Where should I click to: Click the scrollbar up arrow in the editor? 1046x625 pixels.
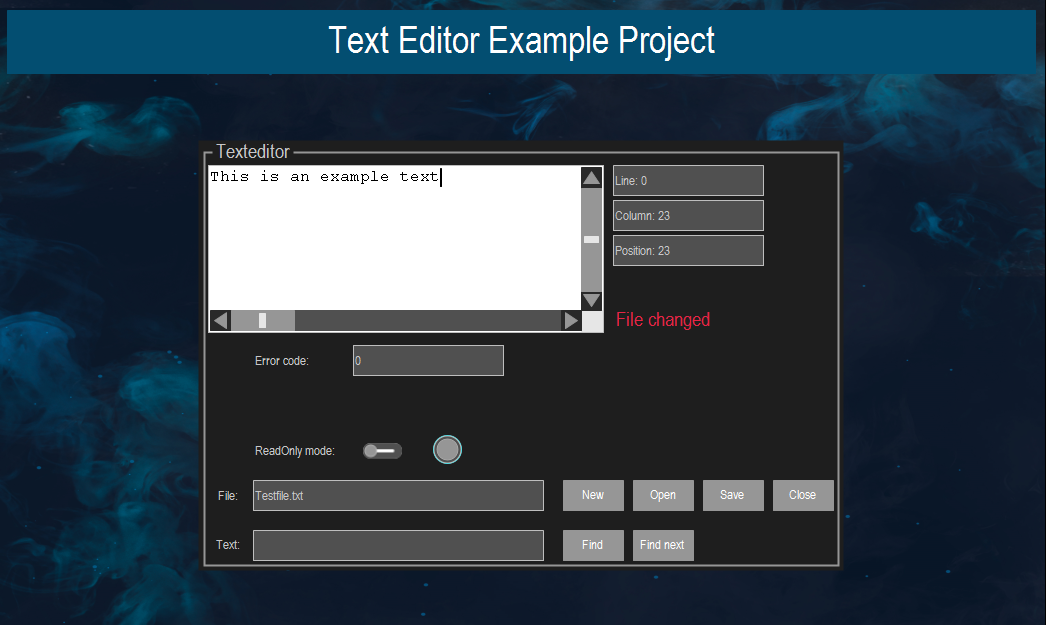591,178
